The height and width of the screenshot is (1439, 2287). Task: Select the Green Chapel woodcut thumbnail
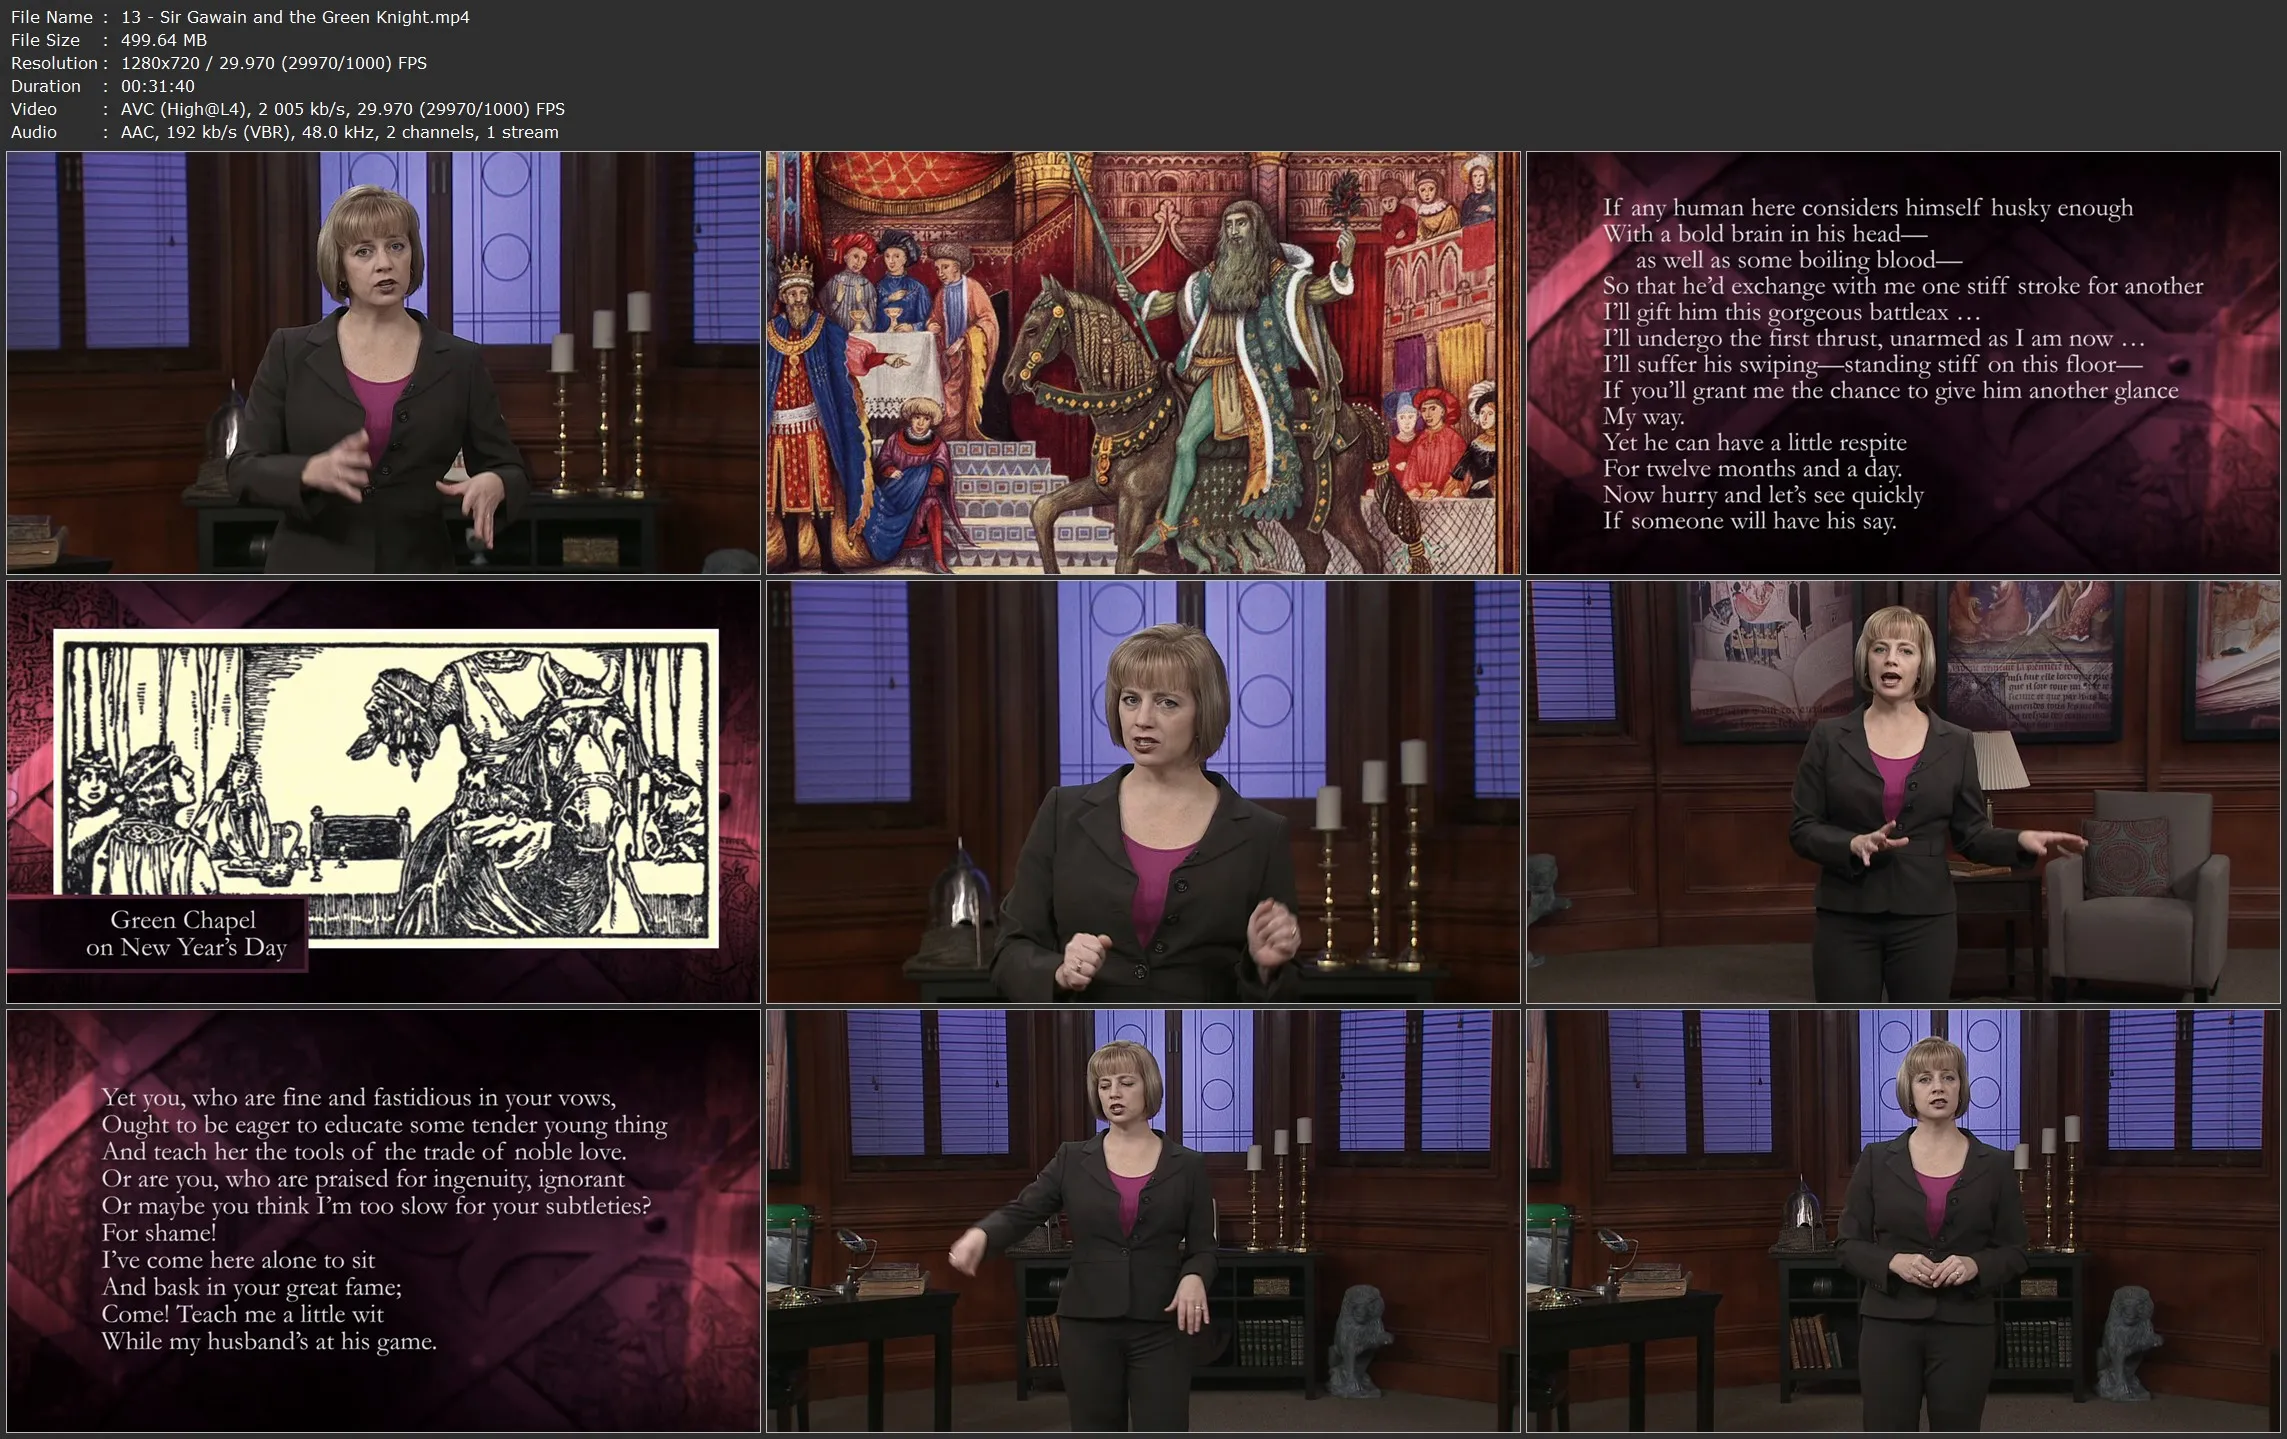(383, 792)
